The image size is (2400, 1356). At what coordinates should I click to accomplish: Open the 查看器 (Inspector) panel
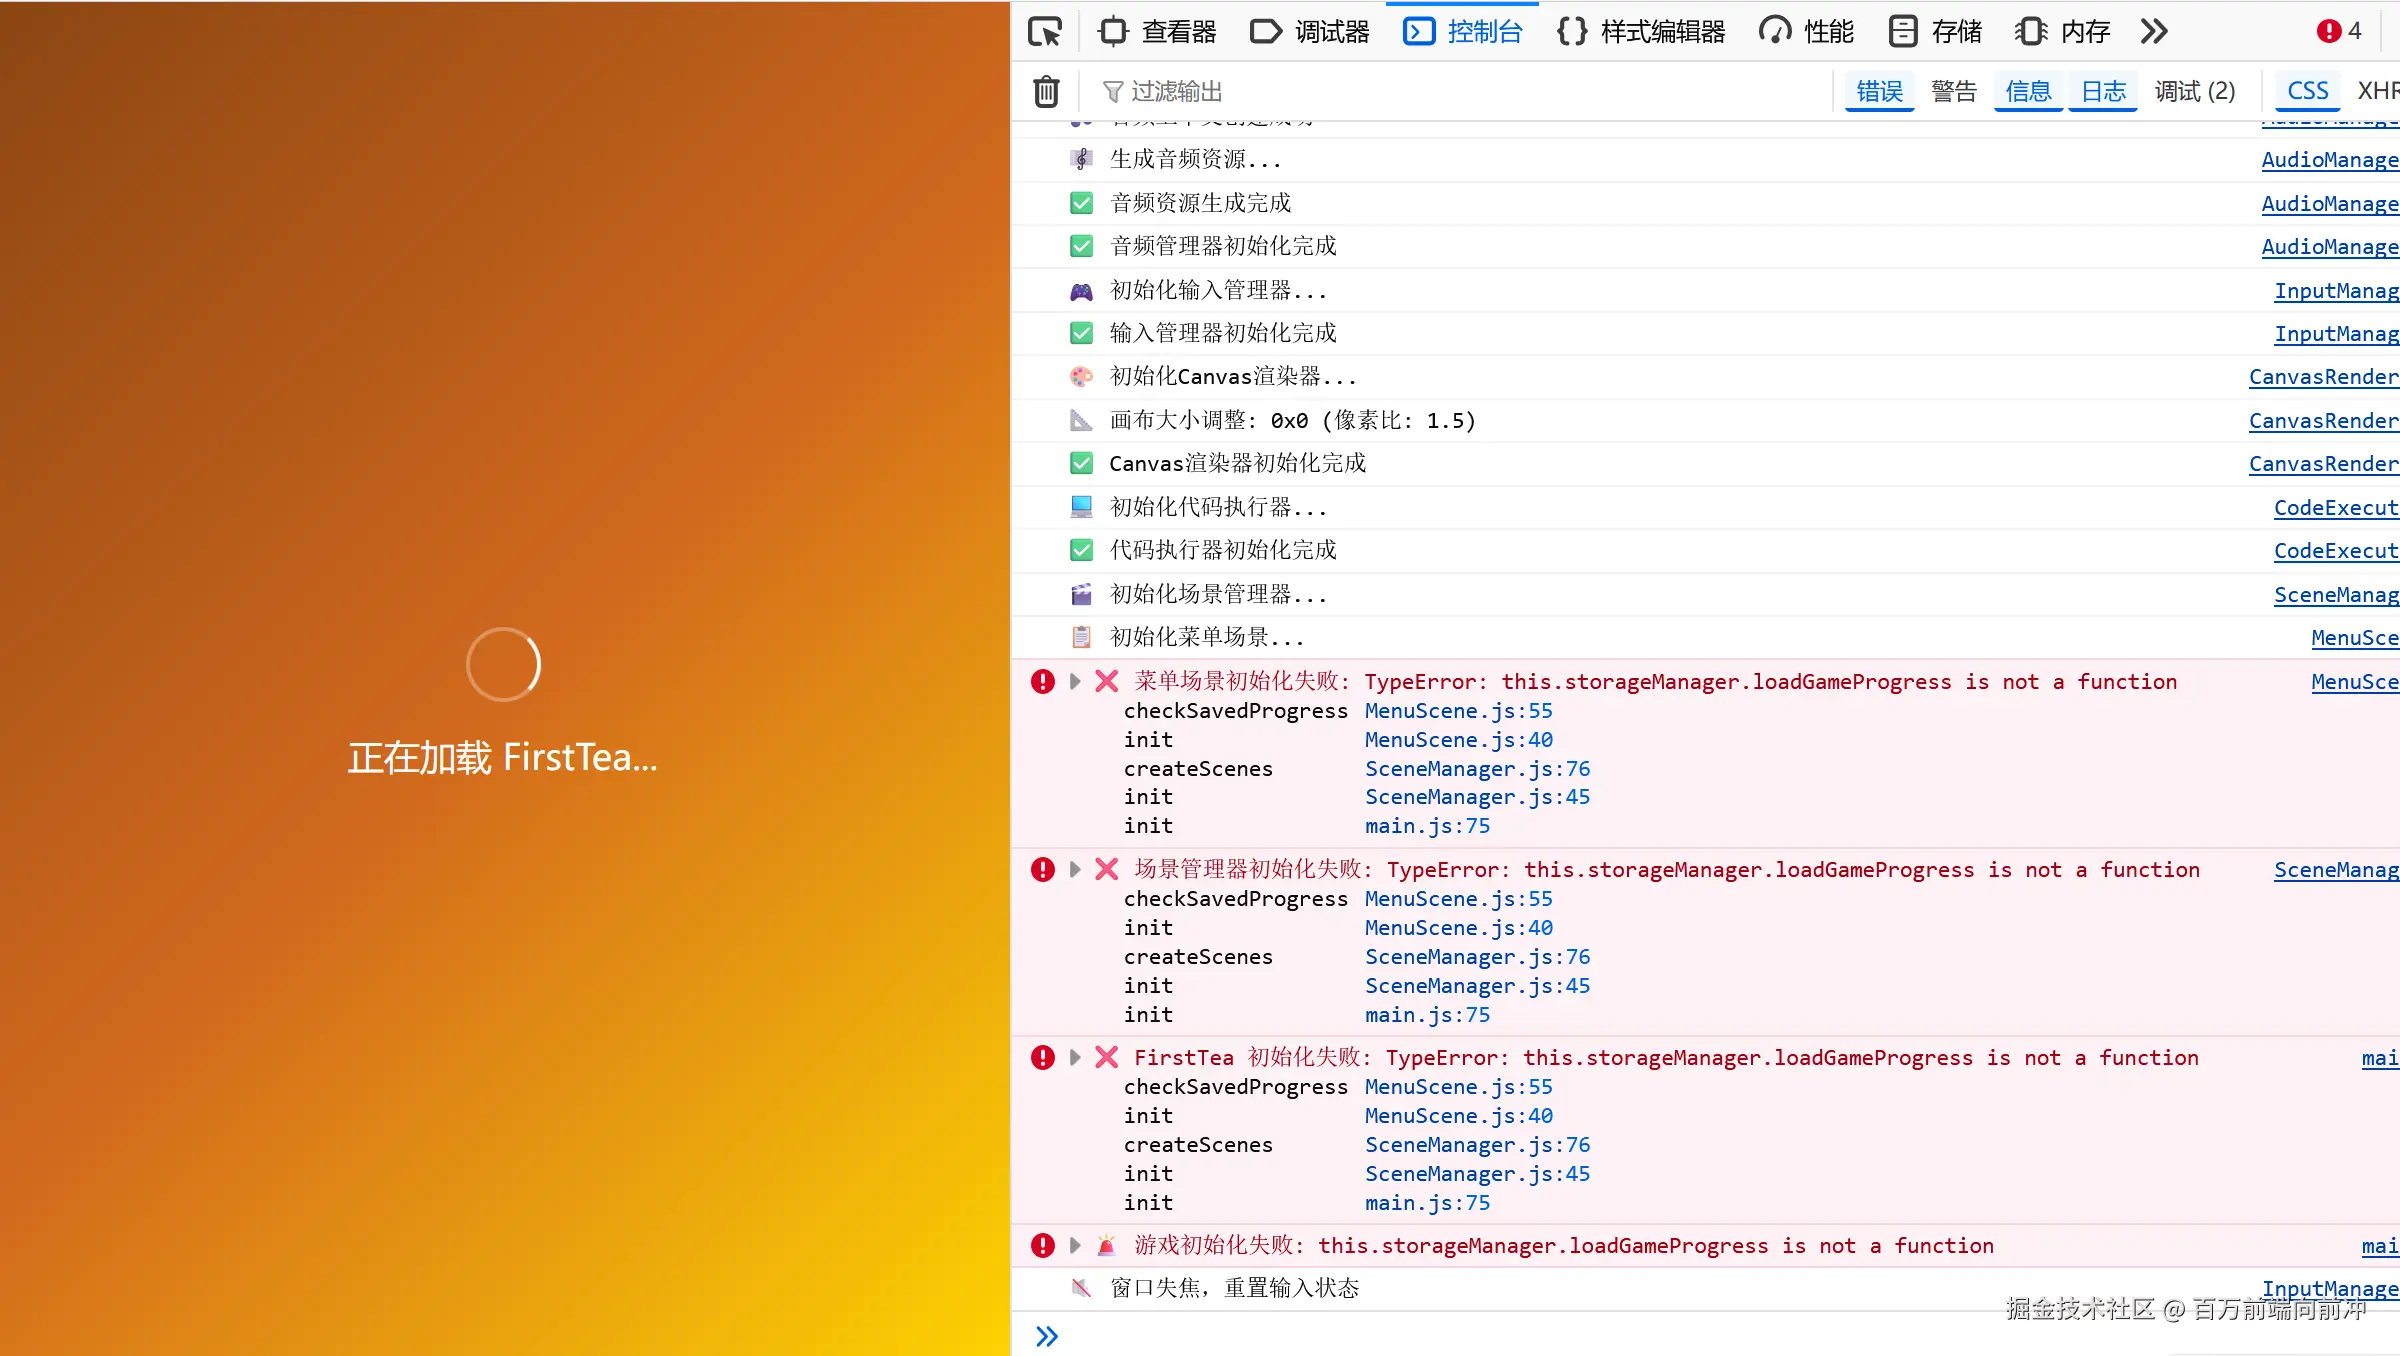1157,31
